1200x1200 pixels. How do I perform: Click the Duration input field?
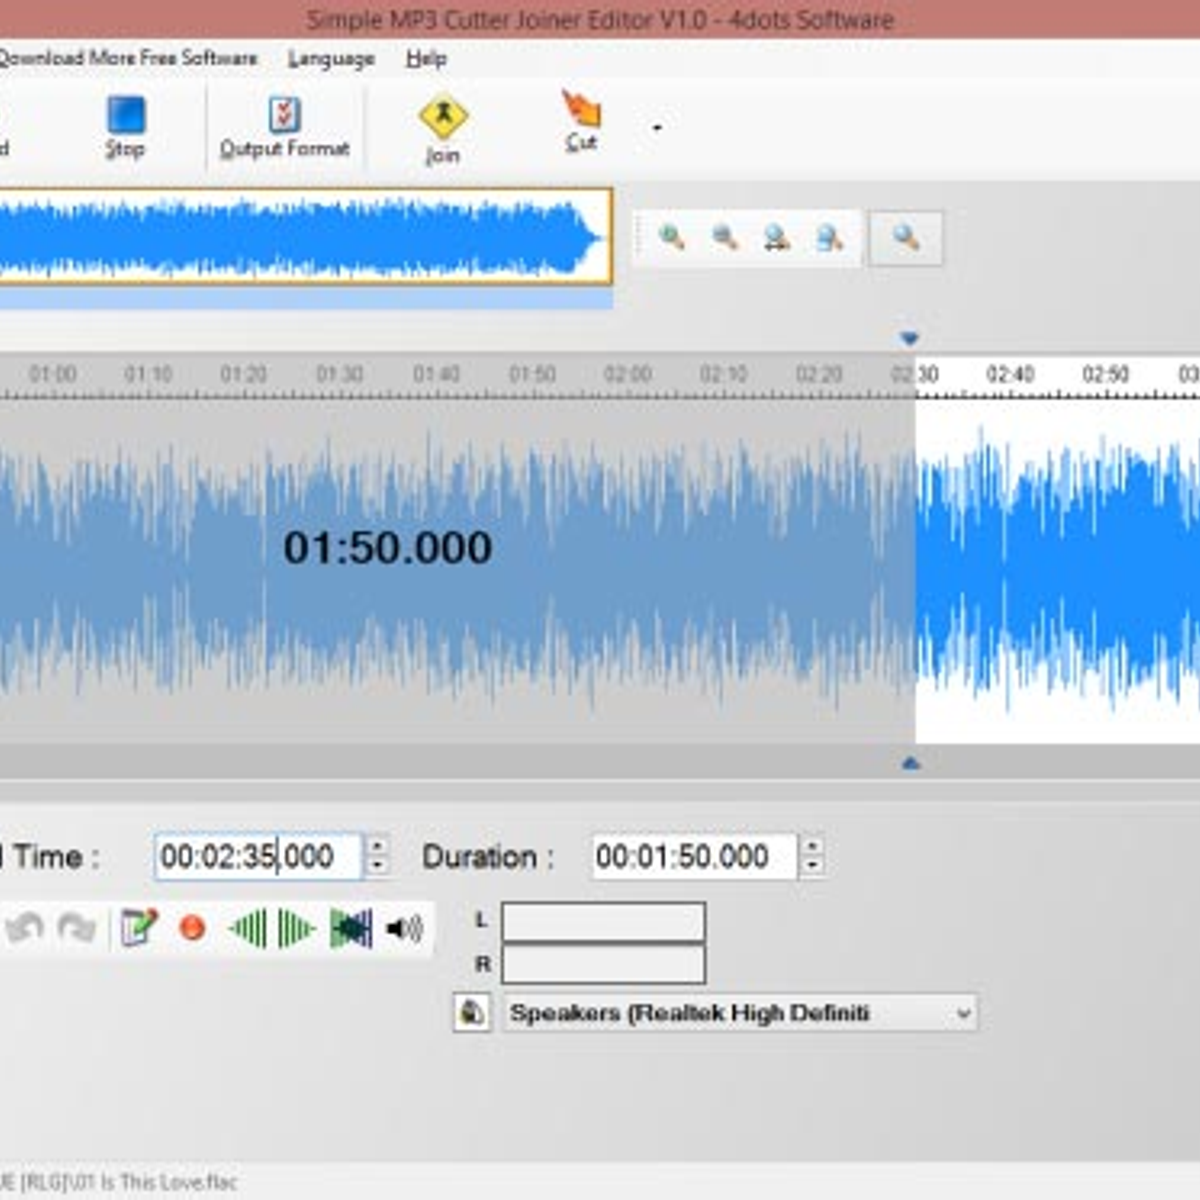[x=694, y=857]
